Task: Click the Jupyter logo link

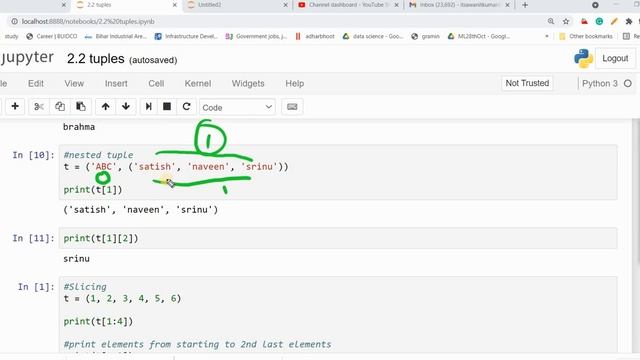Action: click(x=27, y=58)
